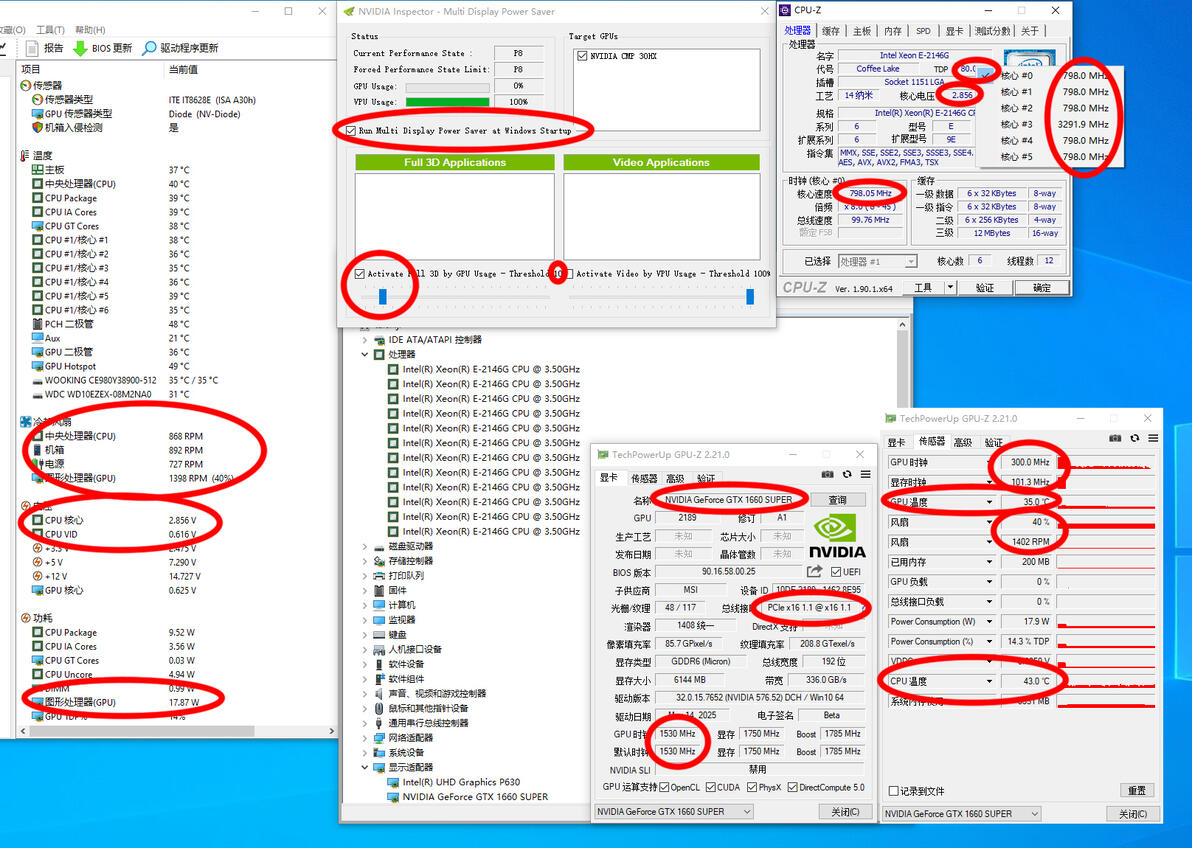Viewport: 1192px width, 848px height.
Task: Click the 键盘 keyboard icon in Device Manager
Action: click(x=379, y=634)
